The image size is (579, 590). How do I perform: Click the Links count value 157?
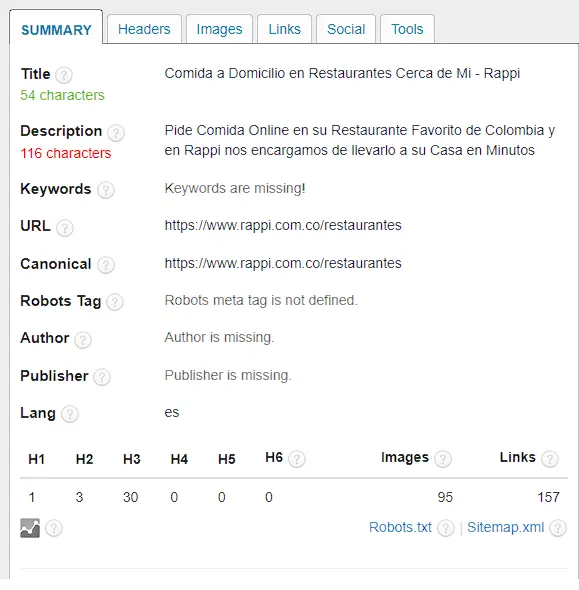549,497
